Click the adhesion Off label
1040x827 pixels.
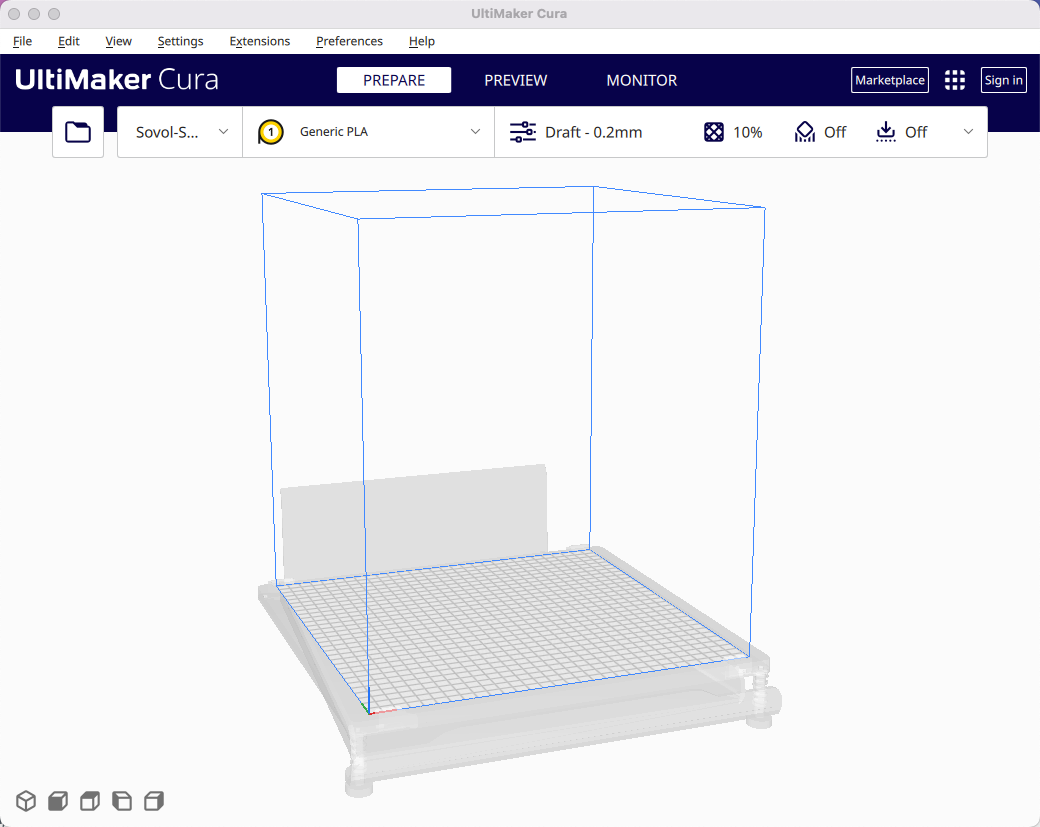tap(916, 132)
